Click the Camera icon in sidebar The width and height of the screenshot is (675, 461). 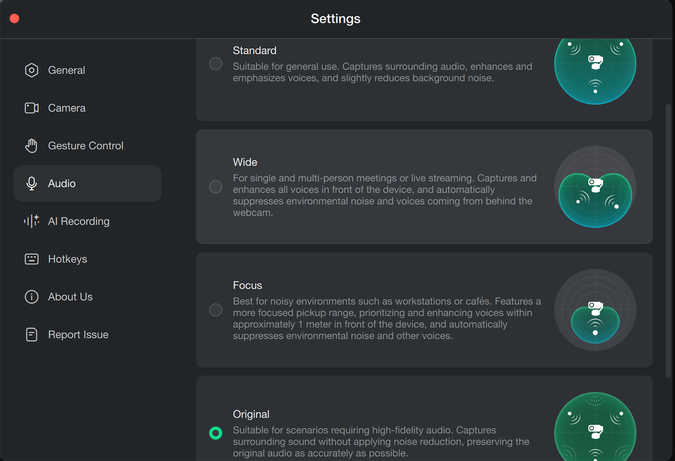click(31, 108)
